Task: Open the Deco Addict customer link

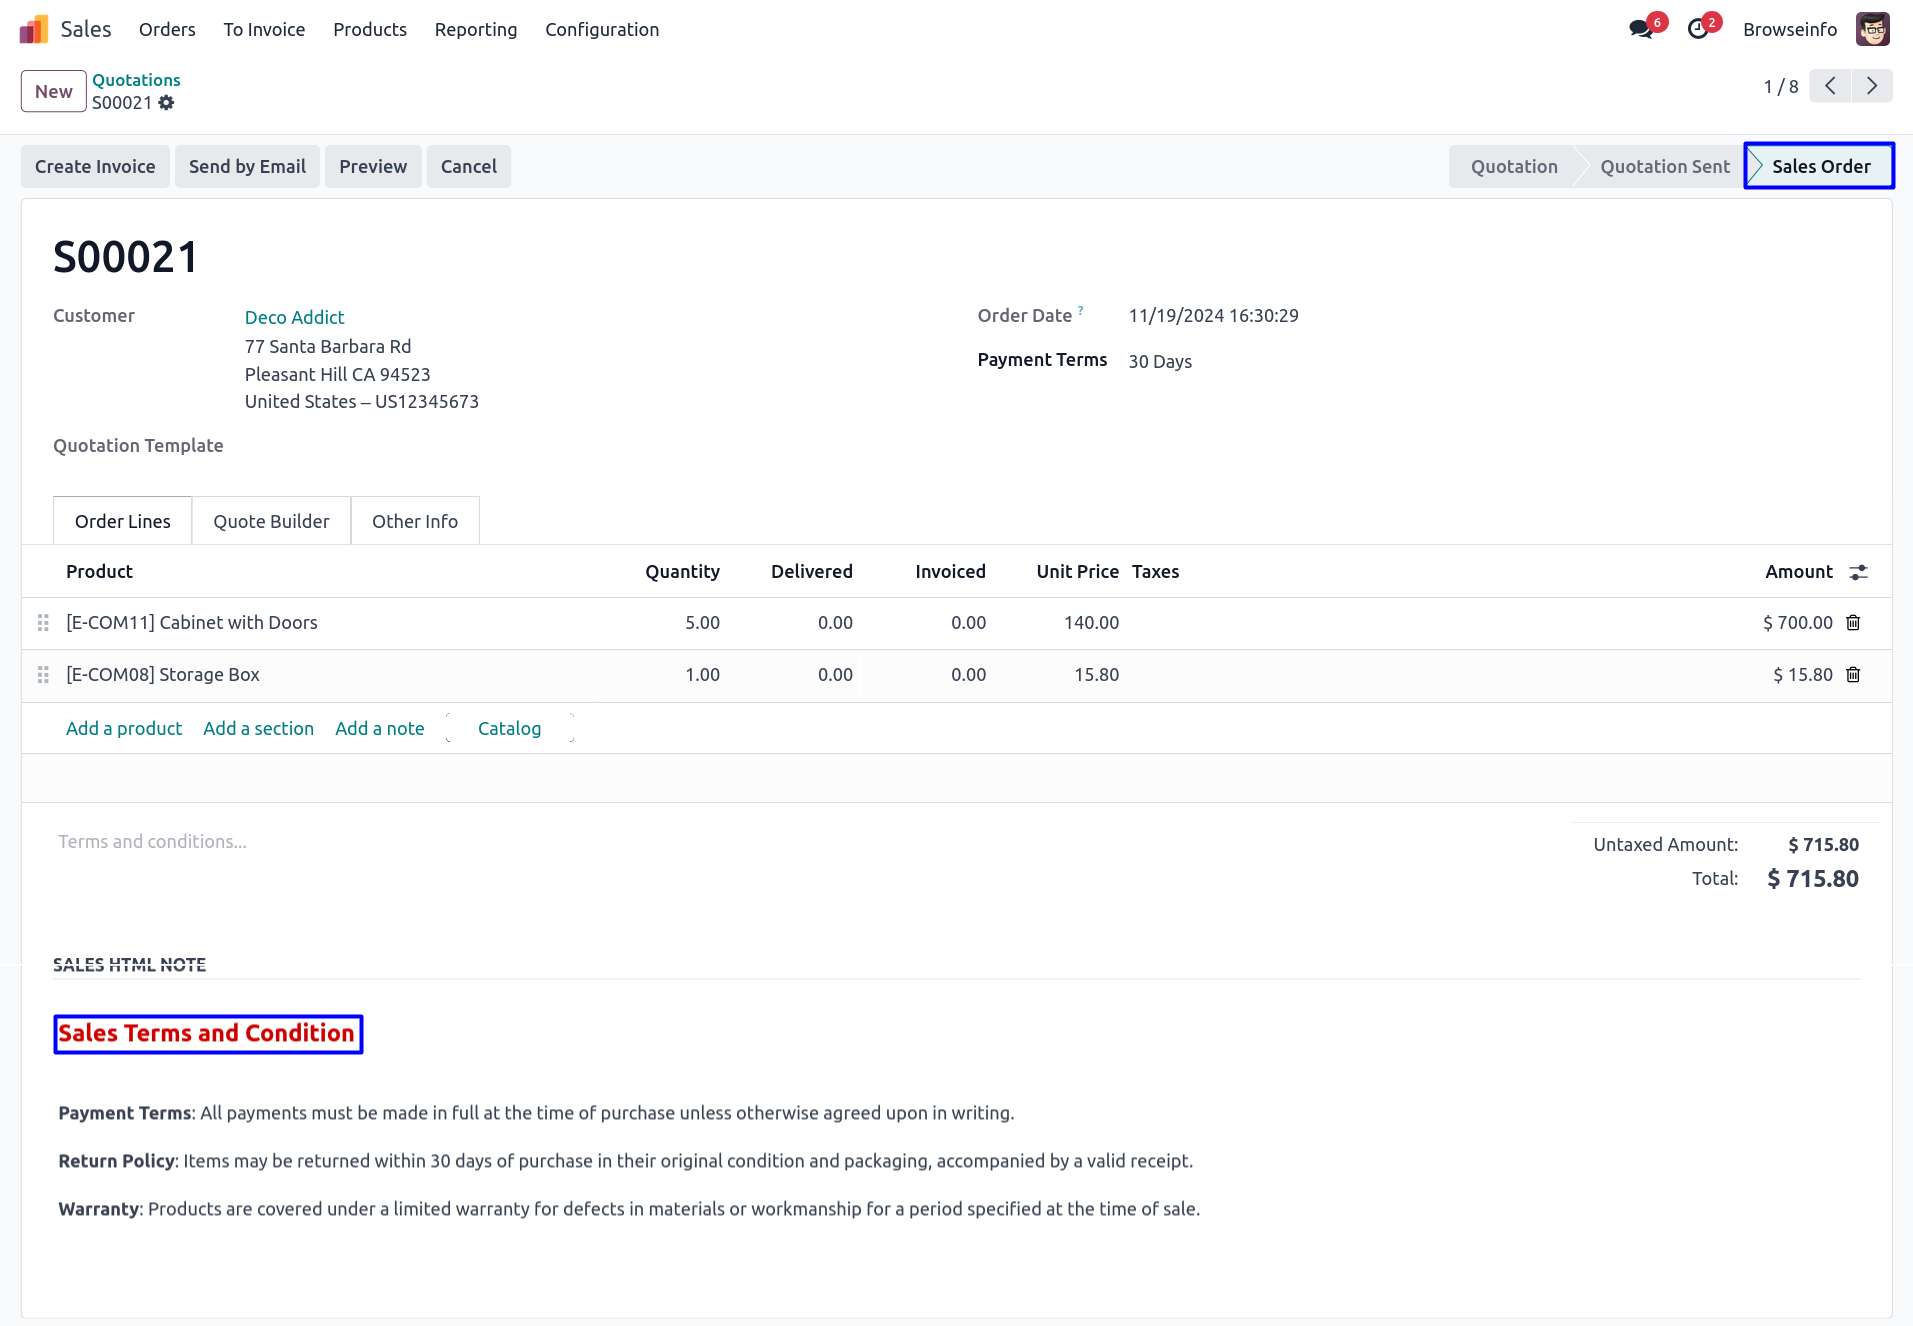Action: coord(294,317)
